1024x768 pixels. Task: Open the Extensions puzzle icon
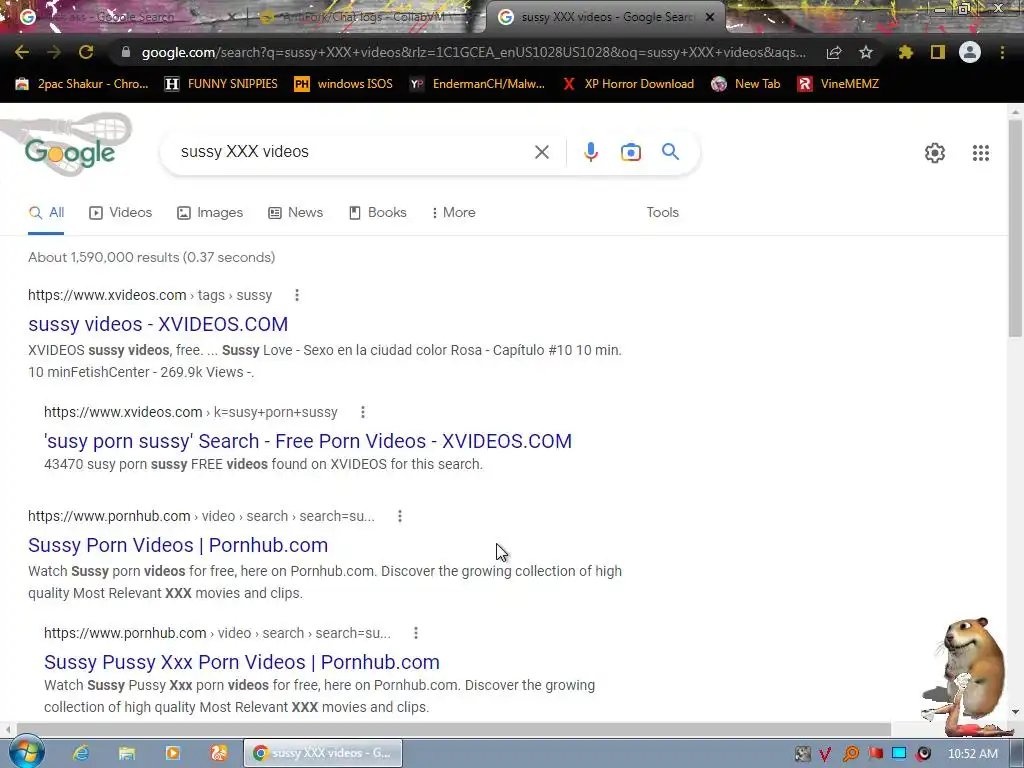pos(906,52)
